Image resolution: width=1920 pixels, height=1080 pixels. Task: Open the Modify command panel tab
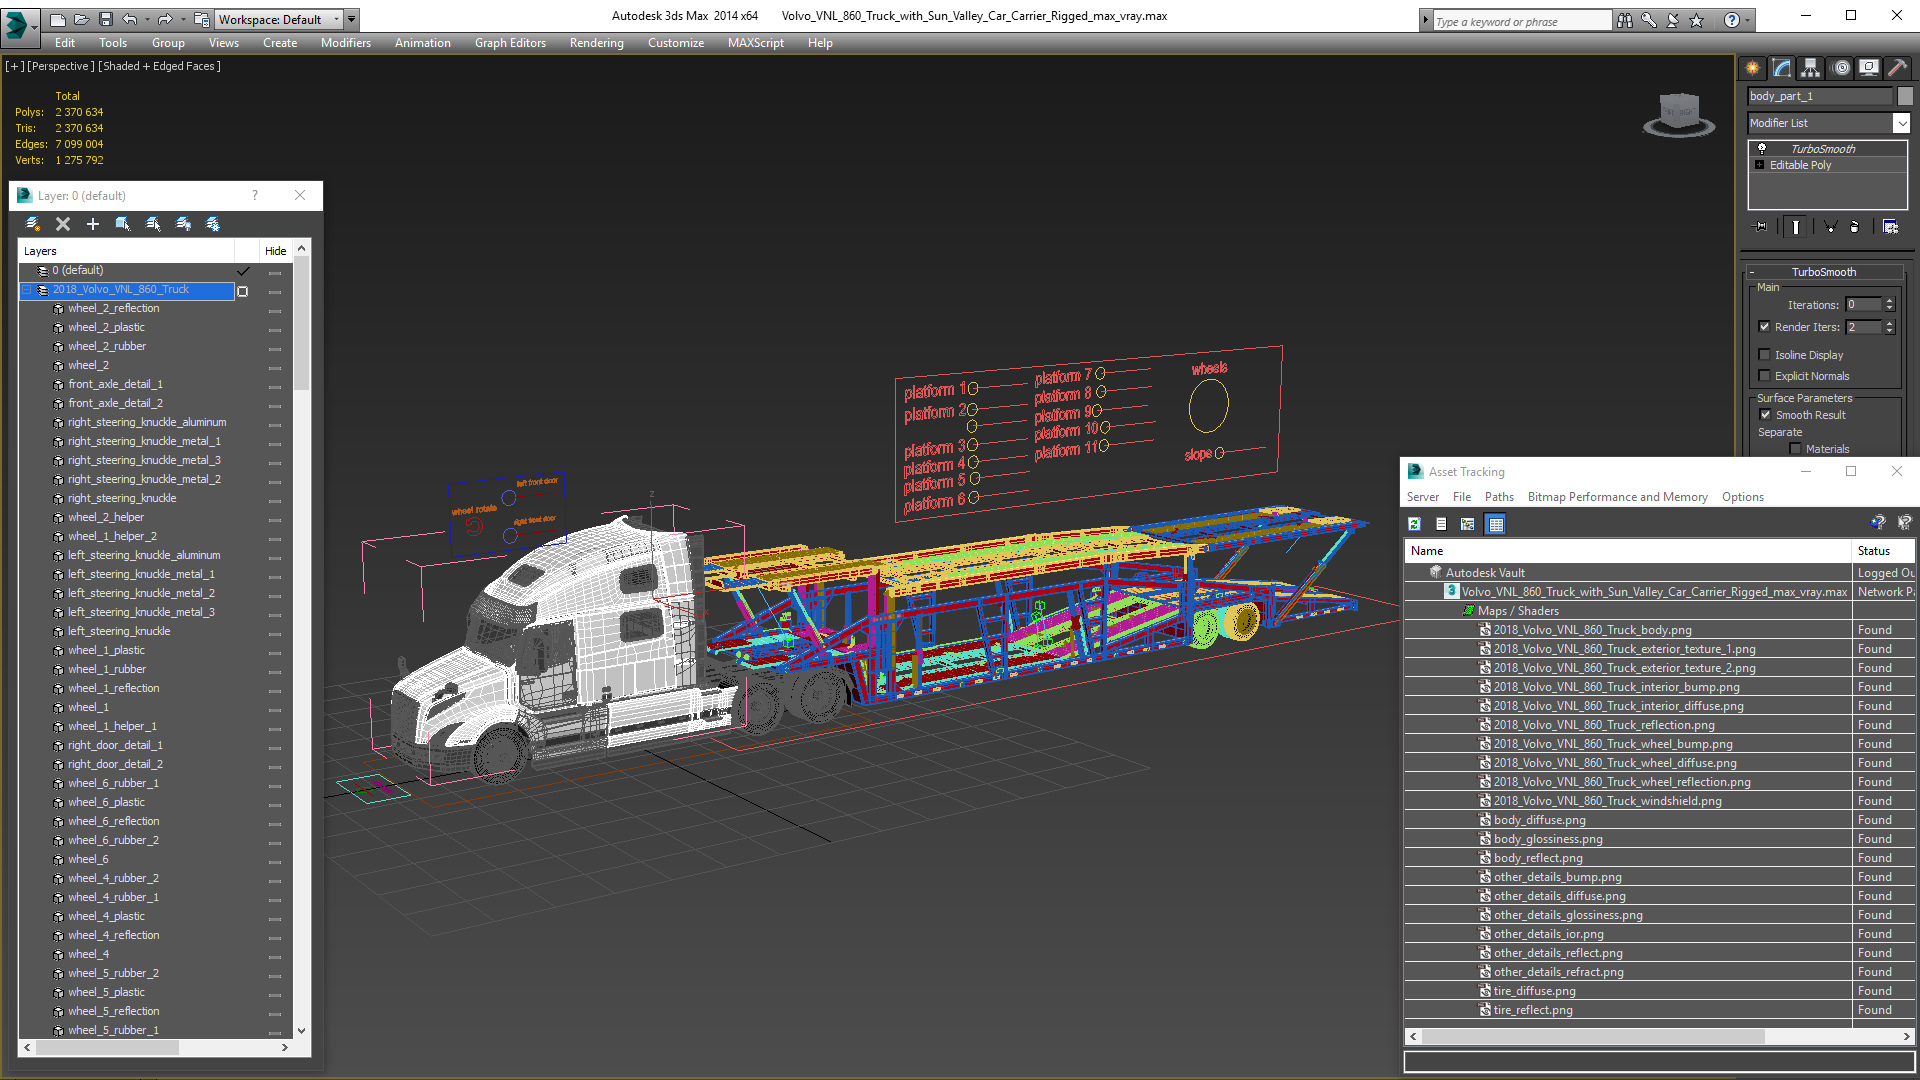pyautogui.click(x=1782, y=68)
